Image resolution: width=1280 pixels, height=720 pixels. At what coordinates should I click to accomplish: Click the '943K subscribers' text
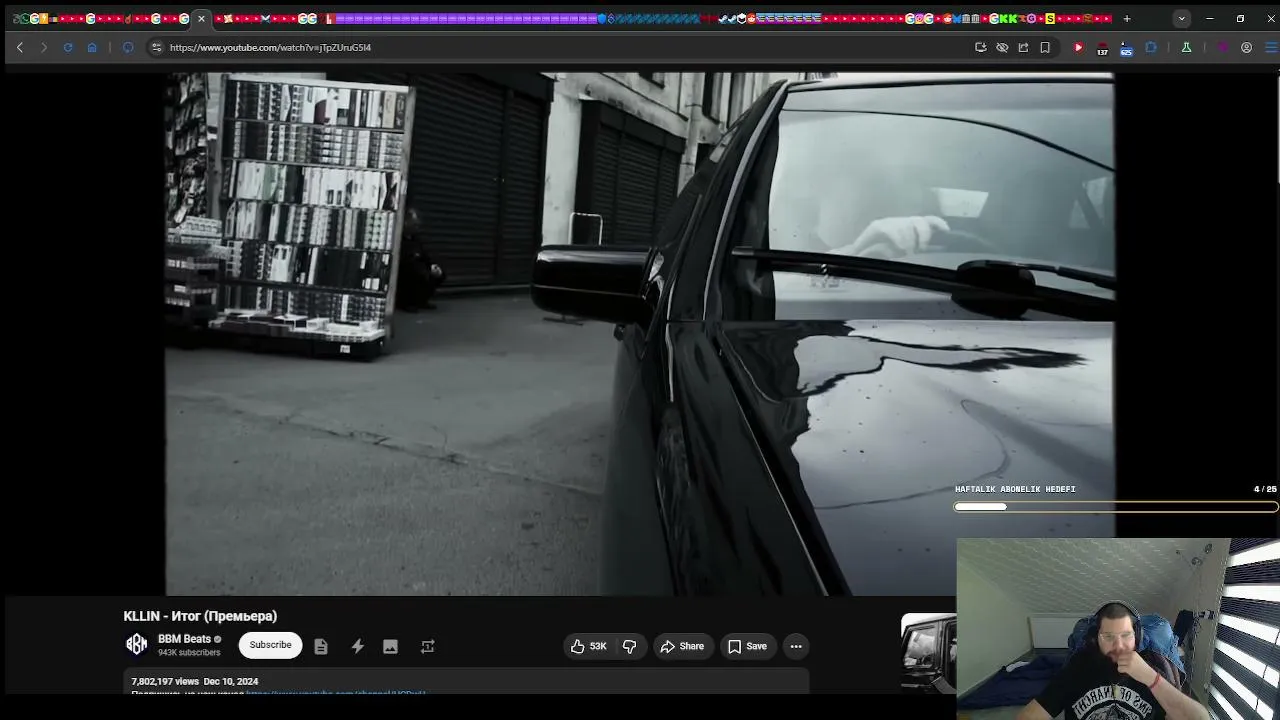[189, 653]
